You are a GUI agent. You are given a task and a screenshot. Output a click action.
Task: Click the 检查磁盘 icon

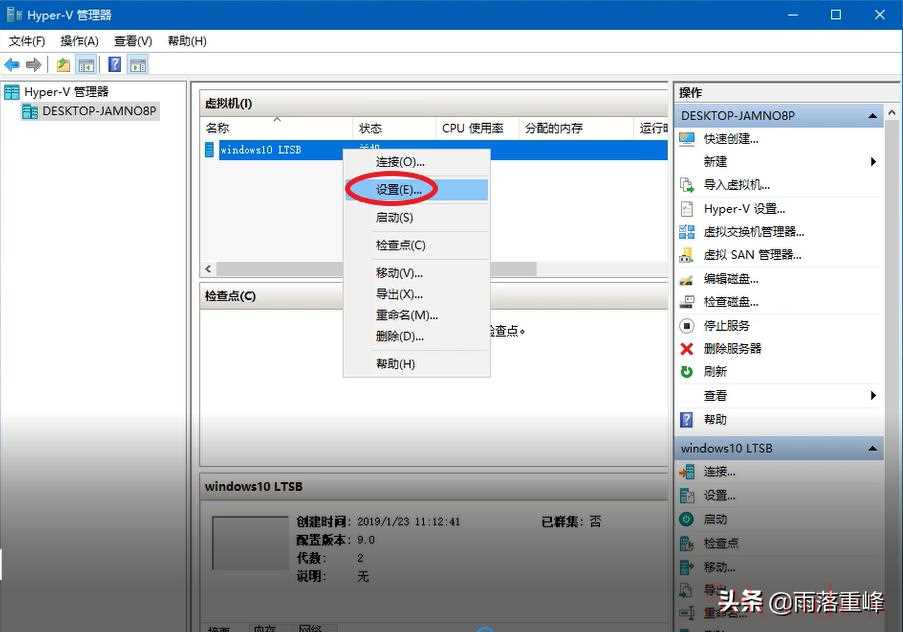point(686,302)
